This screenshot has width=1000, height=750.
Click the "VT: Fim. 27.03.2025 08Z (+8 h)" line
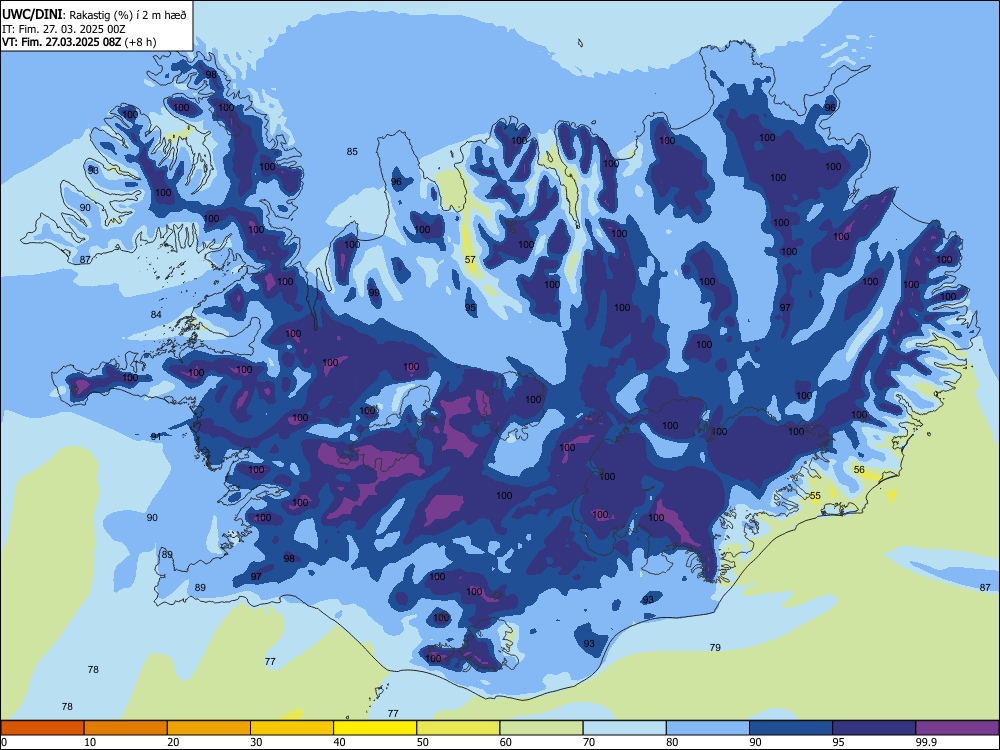(79, 42)
